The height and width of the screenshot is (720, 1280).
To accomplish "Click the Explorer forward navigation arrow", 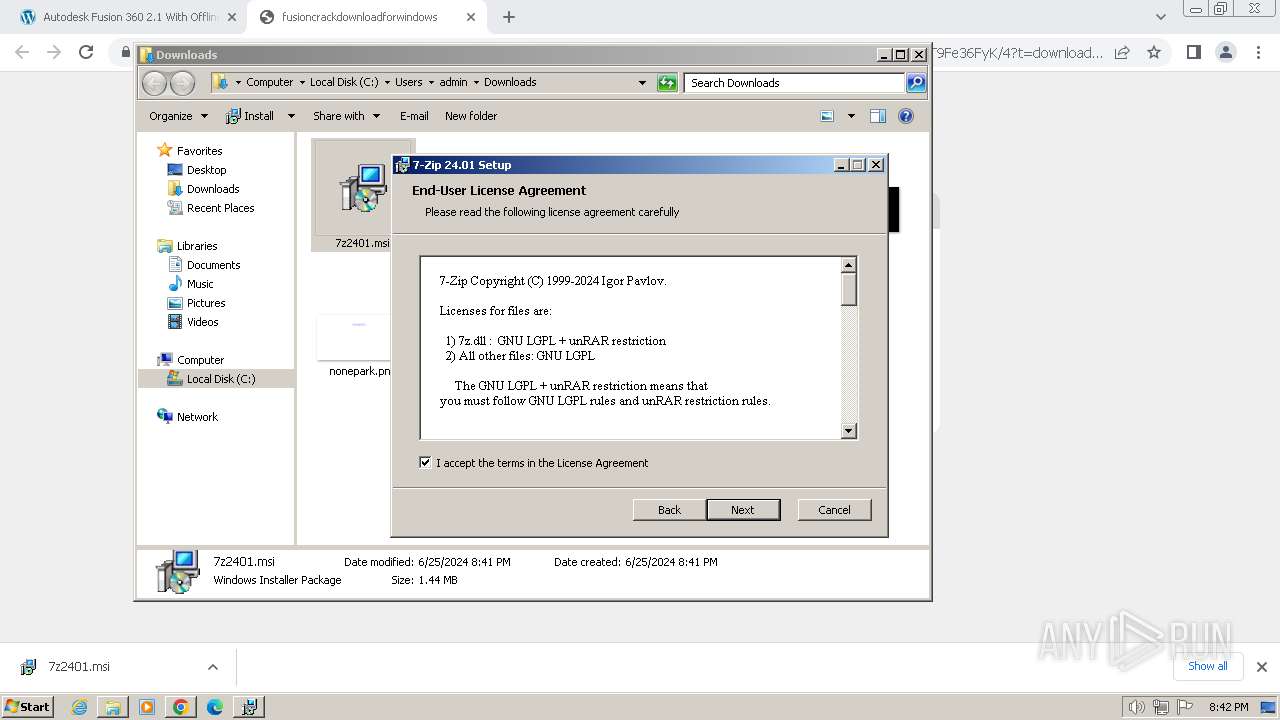I will click(x=182, y=83).
